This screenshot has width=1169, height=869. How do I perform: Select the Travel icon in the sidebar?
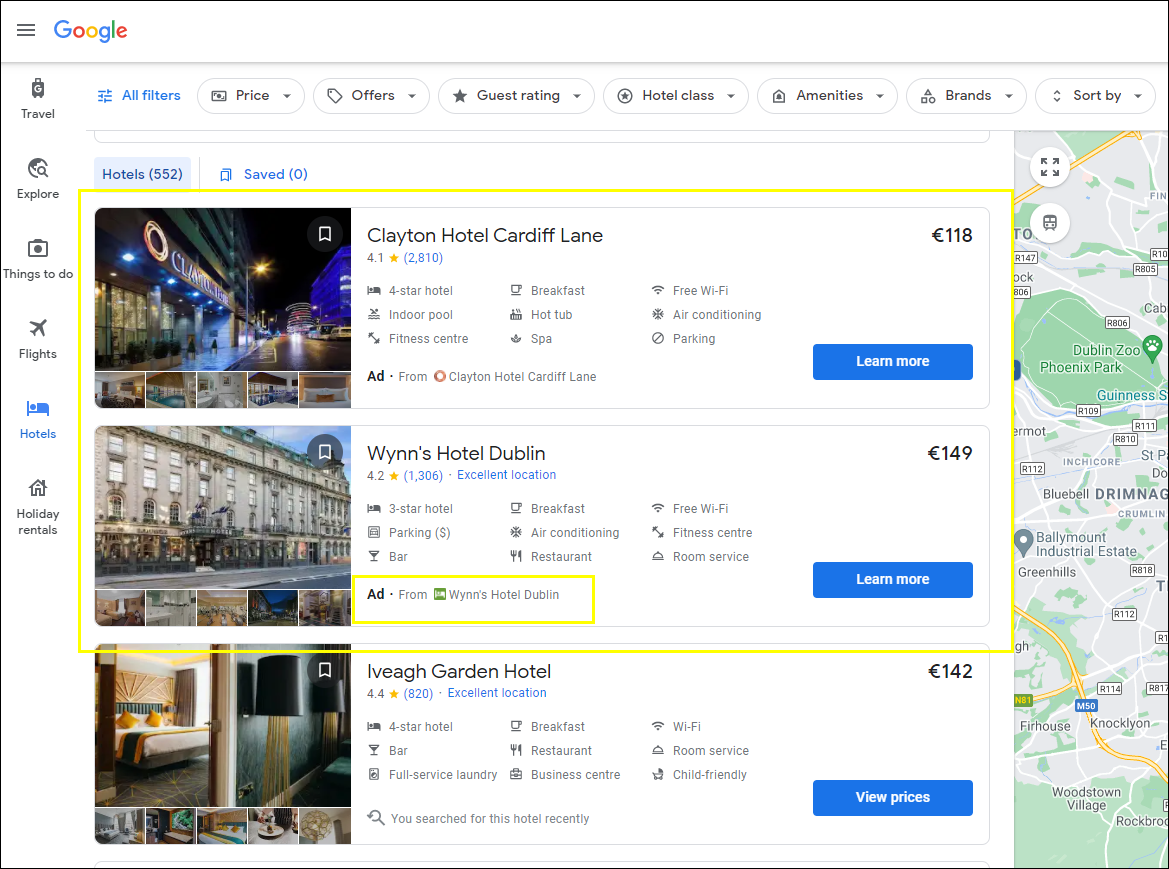[x=37, y=90]
